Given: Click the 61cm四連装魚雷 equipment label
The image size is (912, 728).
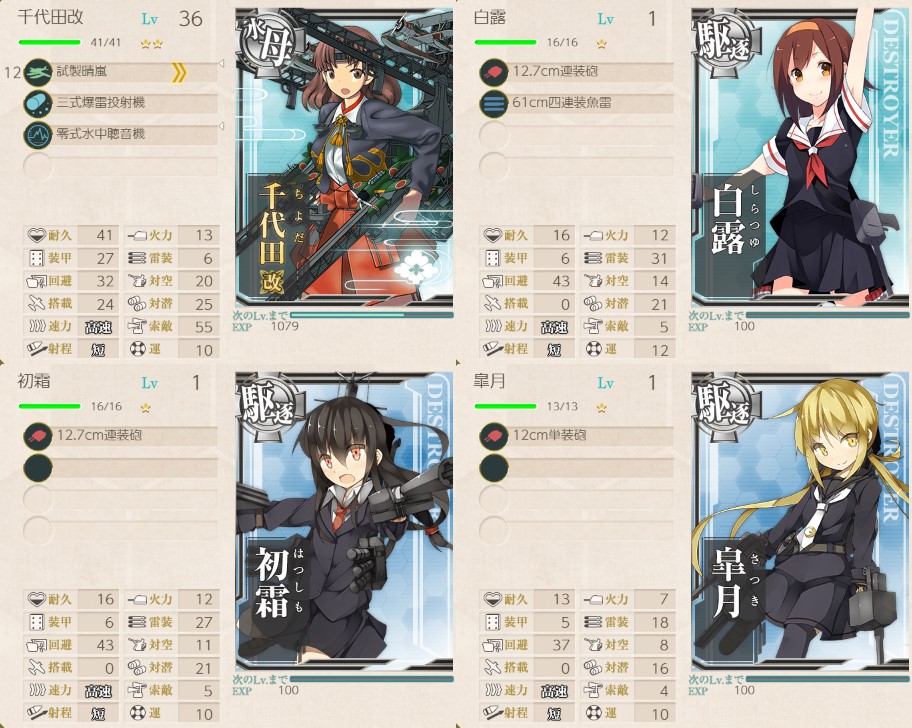Looking at the screenshot, I should click(x=561, y=103).
